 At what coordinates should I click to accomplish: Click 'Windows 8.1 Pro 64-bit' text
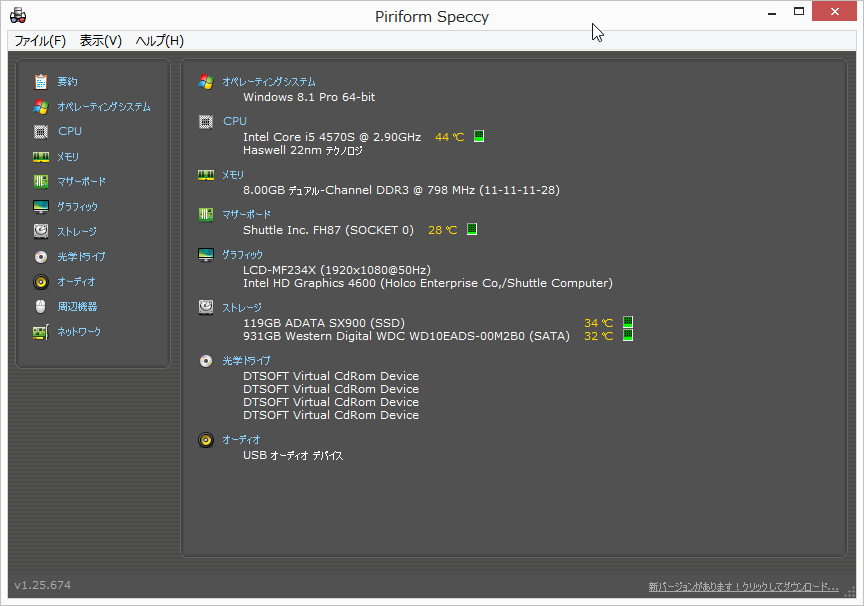pyautogui.click(x=309, y=98)
